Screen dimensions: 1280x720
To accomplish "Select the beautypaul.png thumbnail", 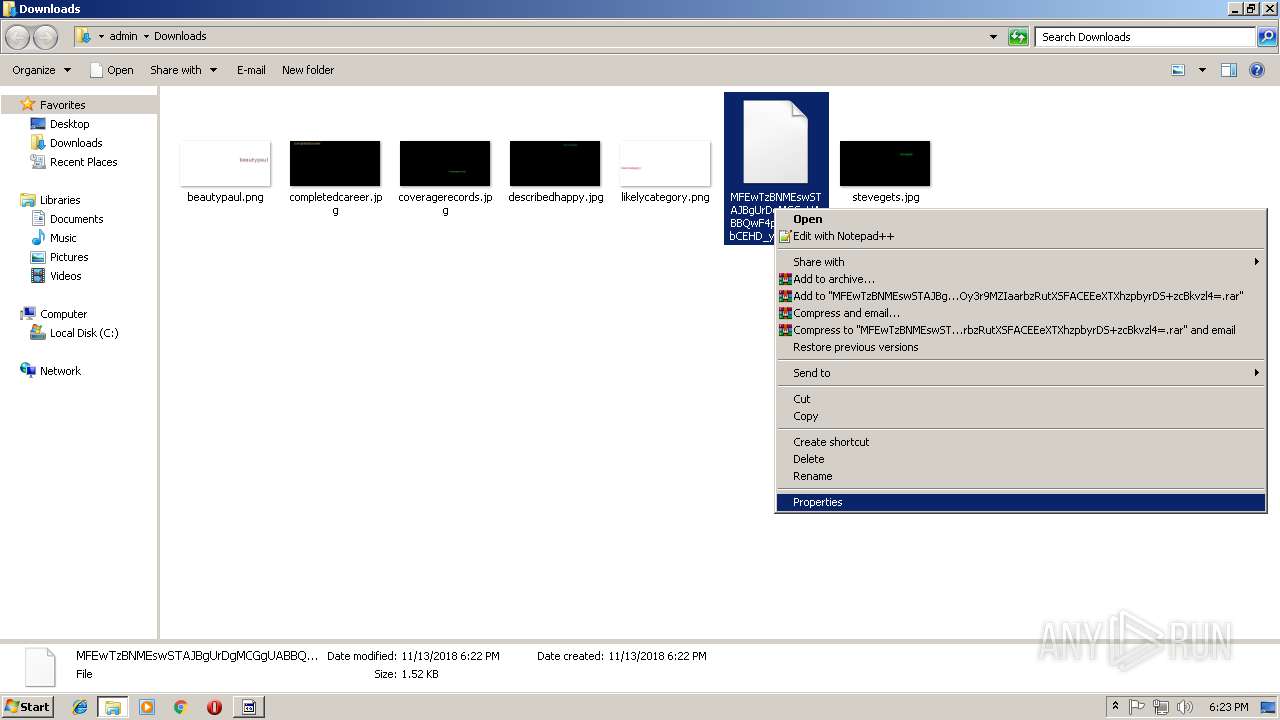I will tap(225, 163).
